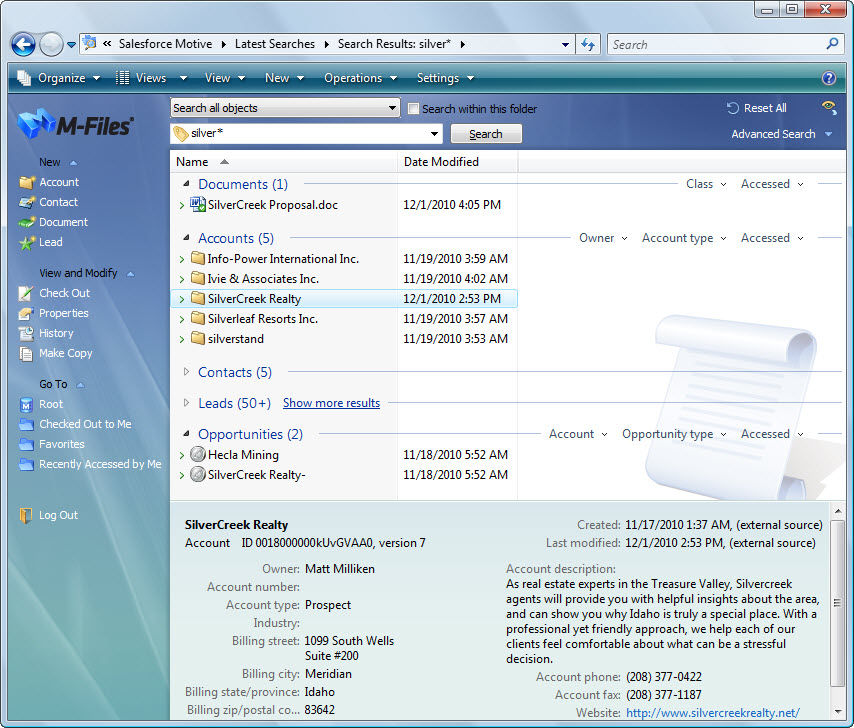Click Salesforce Motive in the breadcrumb
Viewport: 854px width, 728px height.
click(166, 44)
